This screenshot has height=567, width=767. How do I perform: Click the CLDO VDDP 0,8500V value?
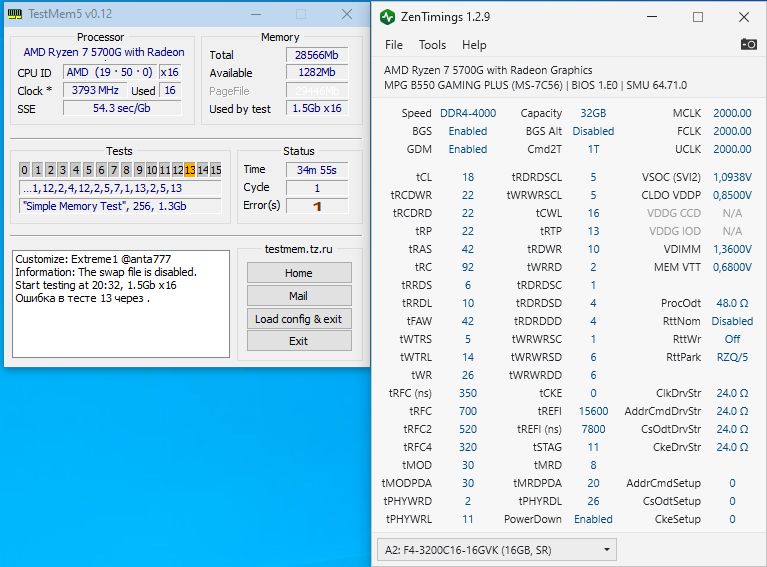tap(732, 195)
